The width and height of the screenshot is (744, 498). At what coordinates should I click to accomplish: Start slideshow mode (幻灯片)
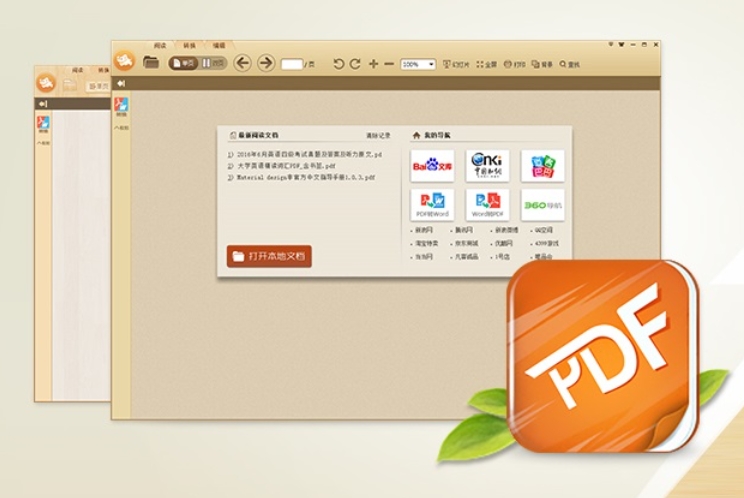coord(456,64)
